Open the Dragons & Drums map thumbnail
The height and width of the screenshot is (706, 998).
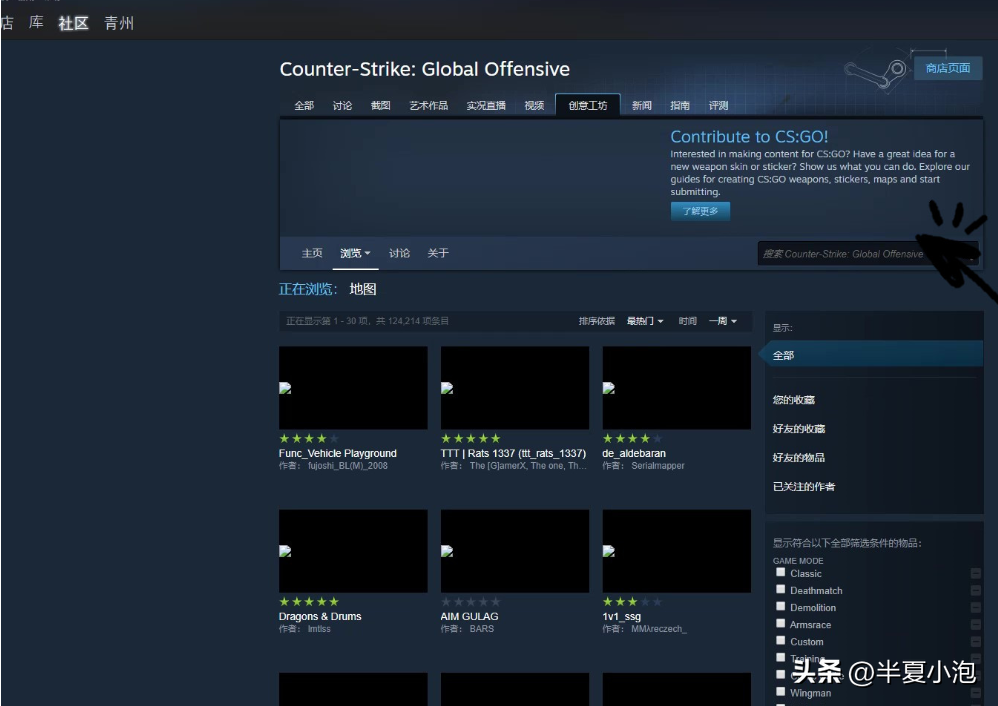click(353, 551)
